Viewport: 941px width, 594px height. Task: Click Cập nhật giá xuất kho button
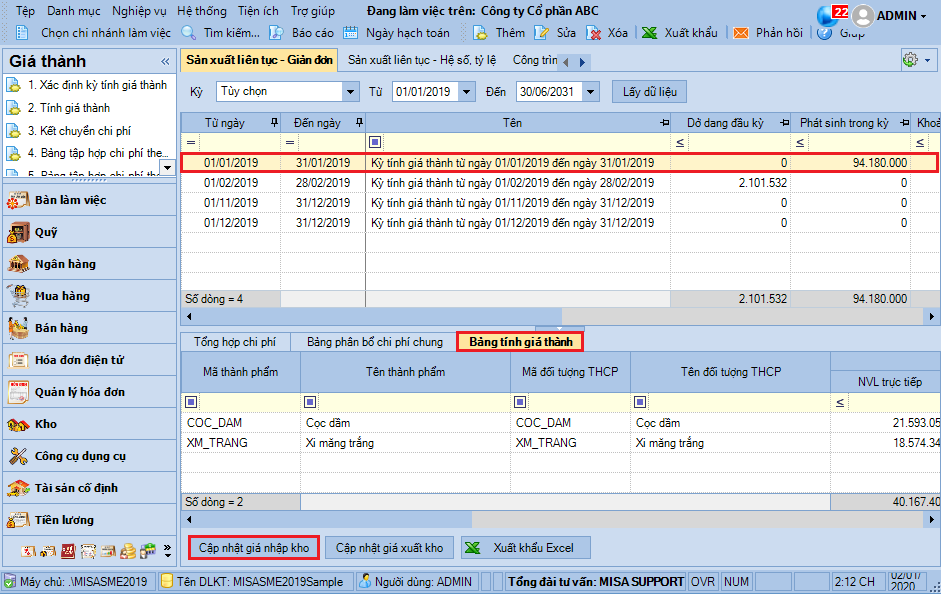click(389, 548)
